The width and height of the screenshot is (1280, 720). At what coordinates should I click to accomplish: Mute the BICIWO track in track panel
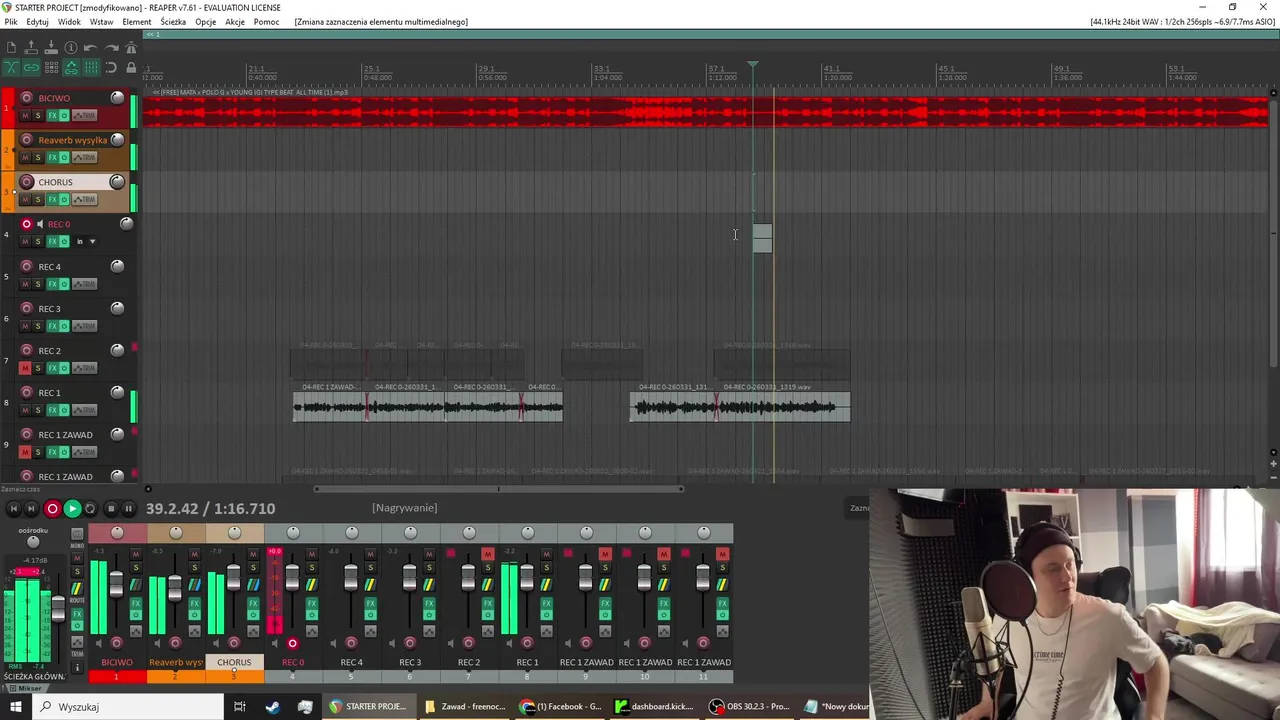click(x=26, y=115)
